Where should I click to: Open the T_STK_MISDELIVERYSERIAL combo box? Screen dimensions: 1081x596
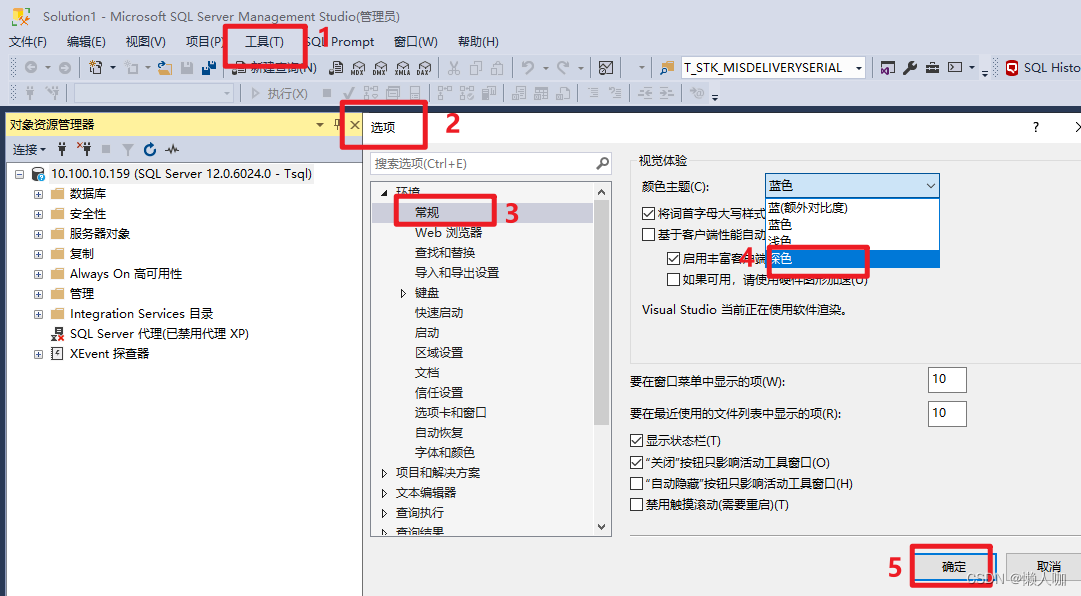point(773,68)
